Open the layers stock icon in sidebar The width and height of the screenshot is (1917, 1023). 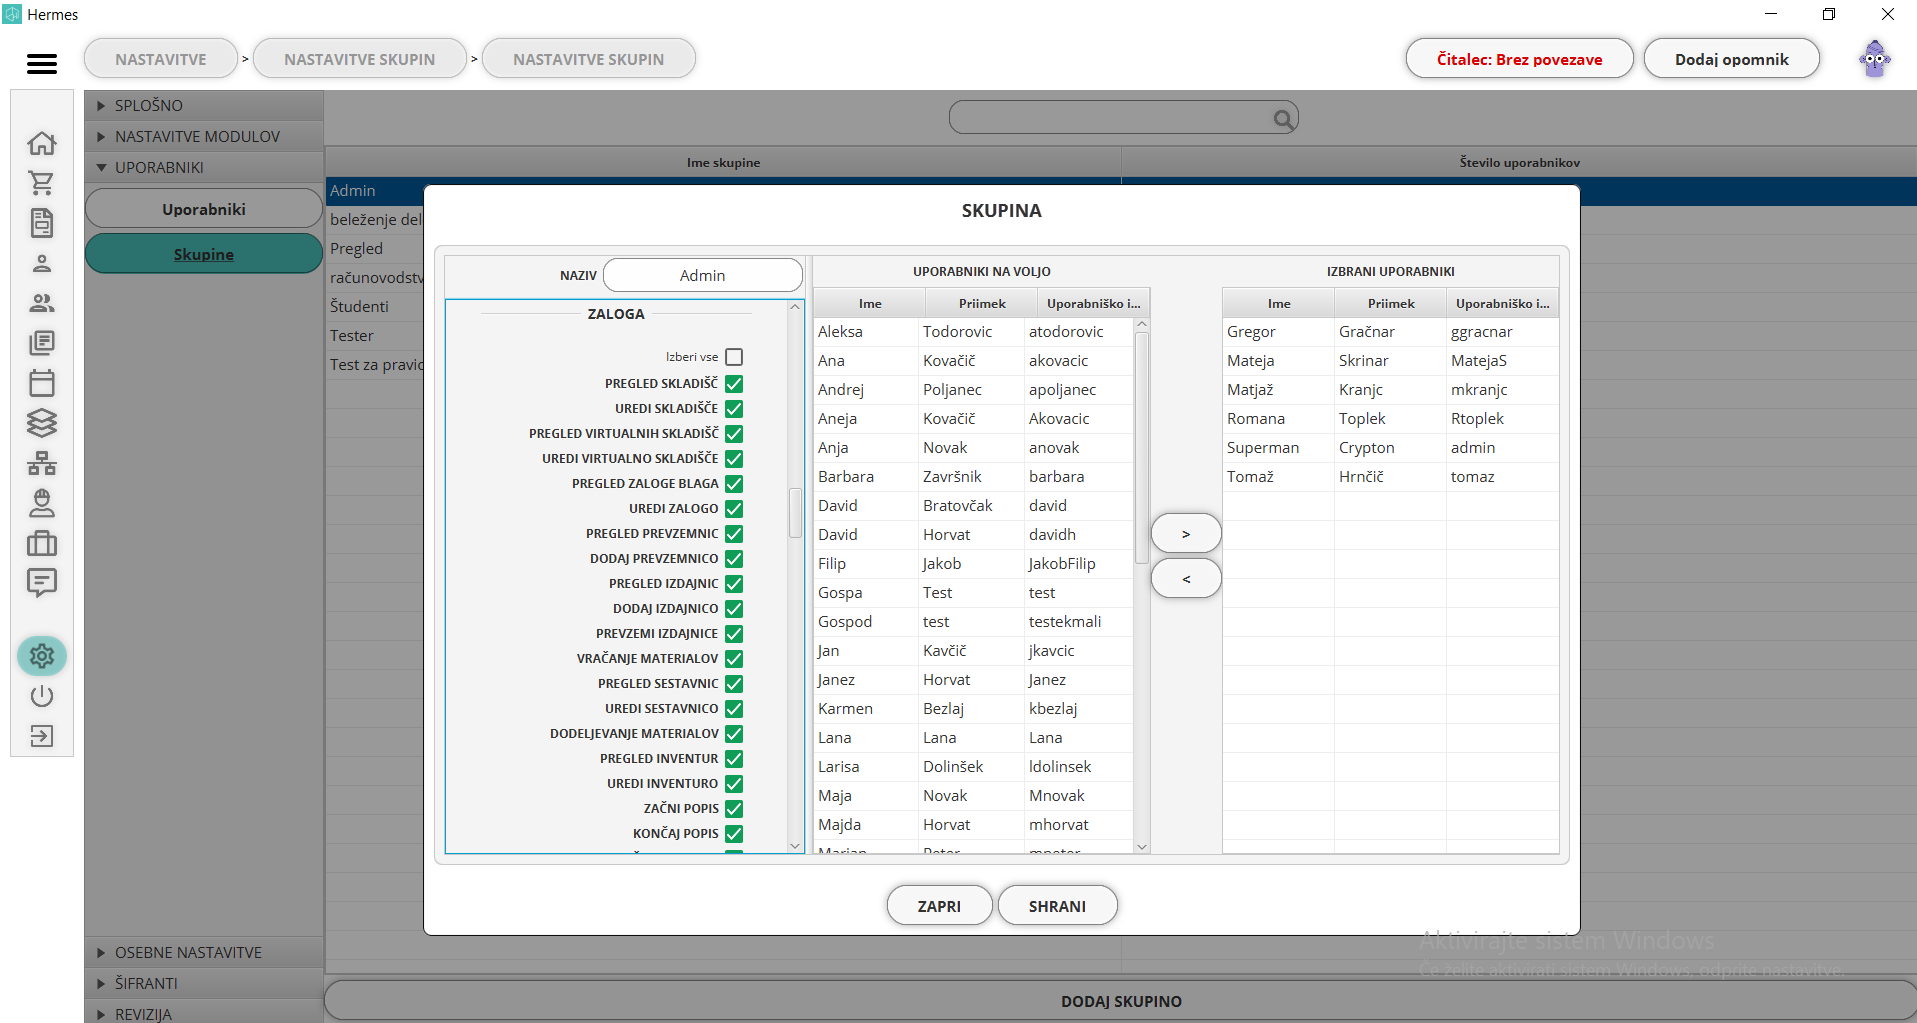pos(42,423)
